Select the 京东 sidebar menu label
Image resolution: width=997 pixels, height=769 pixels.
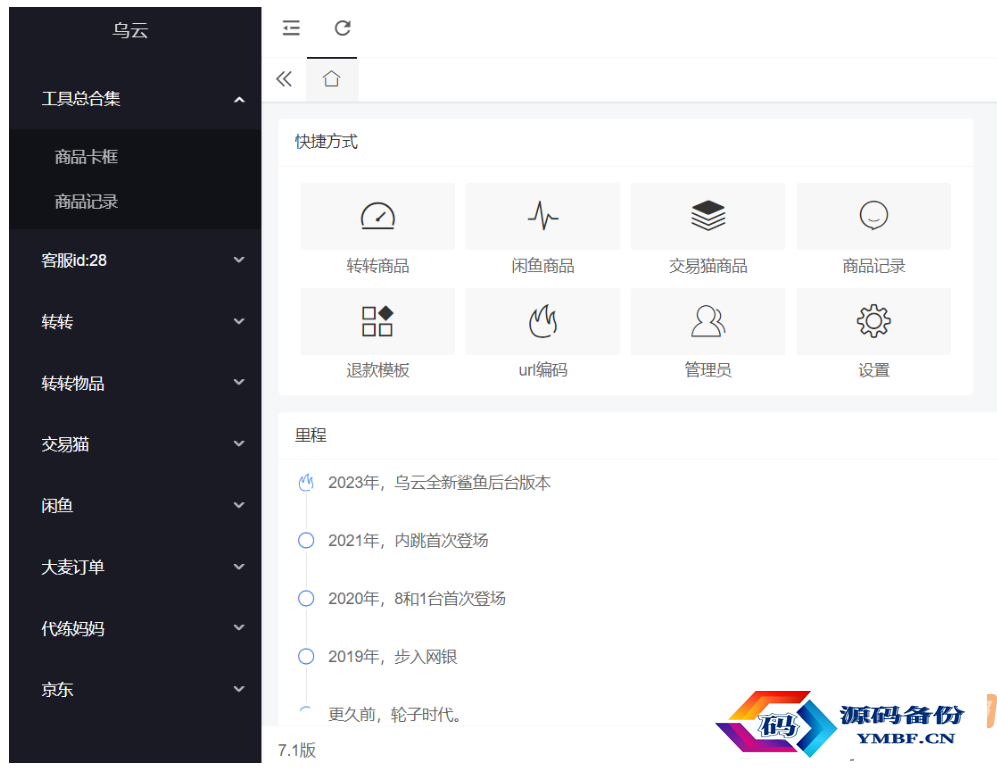tap(57, 689)
